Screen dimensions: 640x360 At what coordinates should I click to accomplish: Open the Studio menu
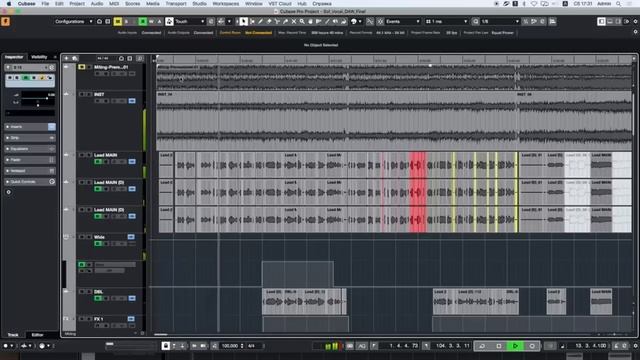pyautogui.click(x=200, y=4)
